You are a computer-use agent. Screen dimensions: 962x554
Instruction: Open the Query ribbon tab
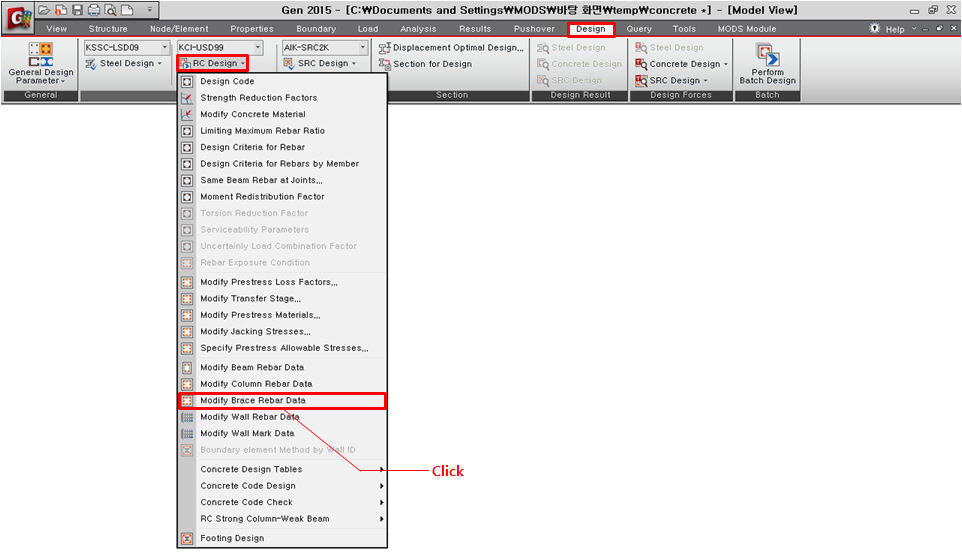[x=639, y=29]
